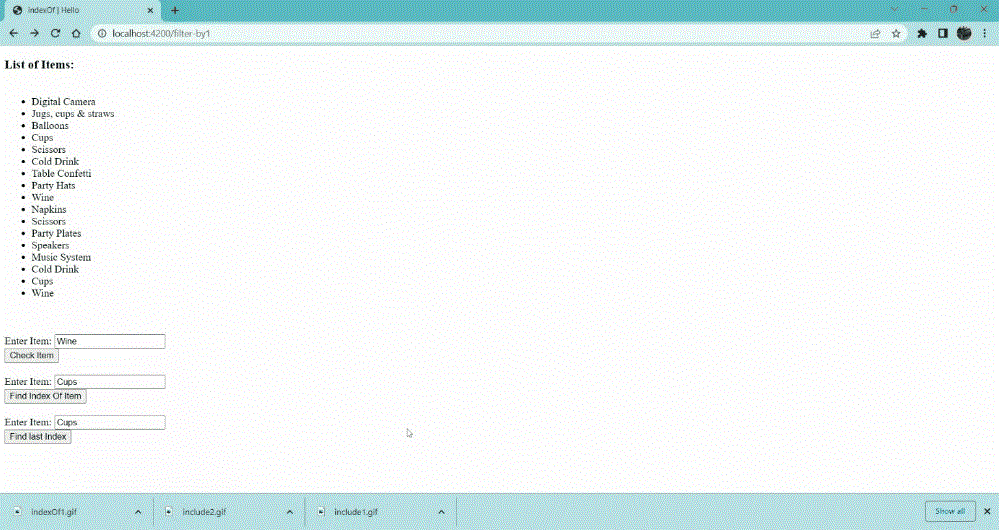Focus the input above Find Index Of Item
999x530 pixels.
click(x=110, y=382)
